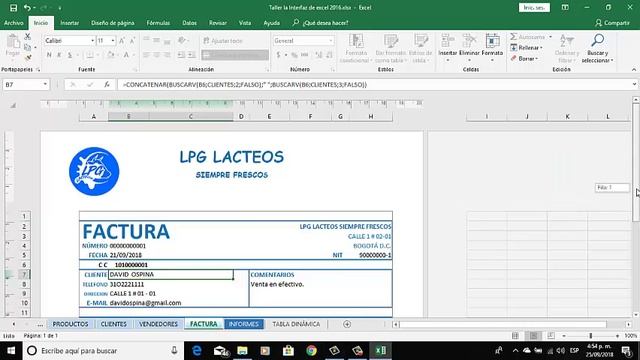Toggle italic K formatting

pos(59,55)
